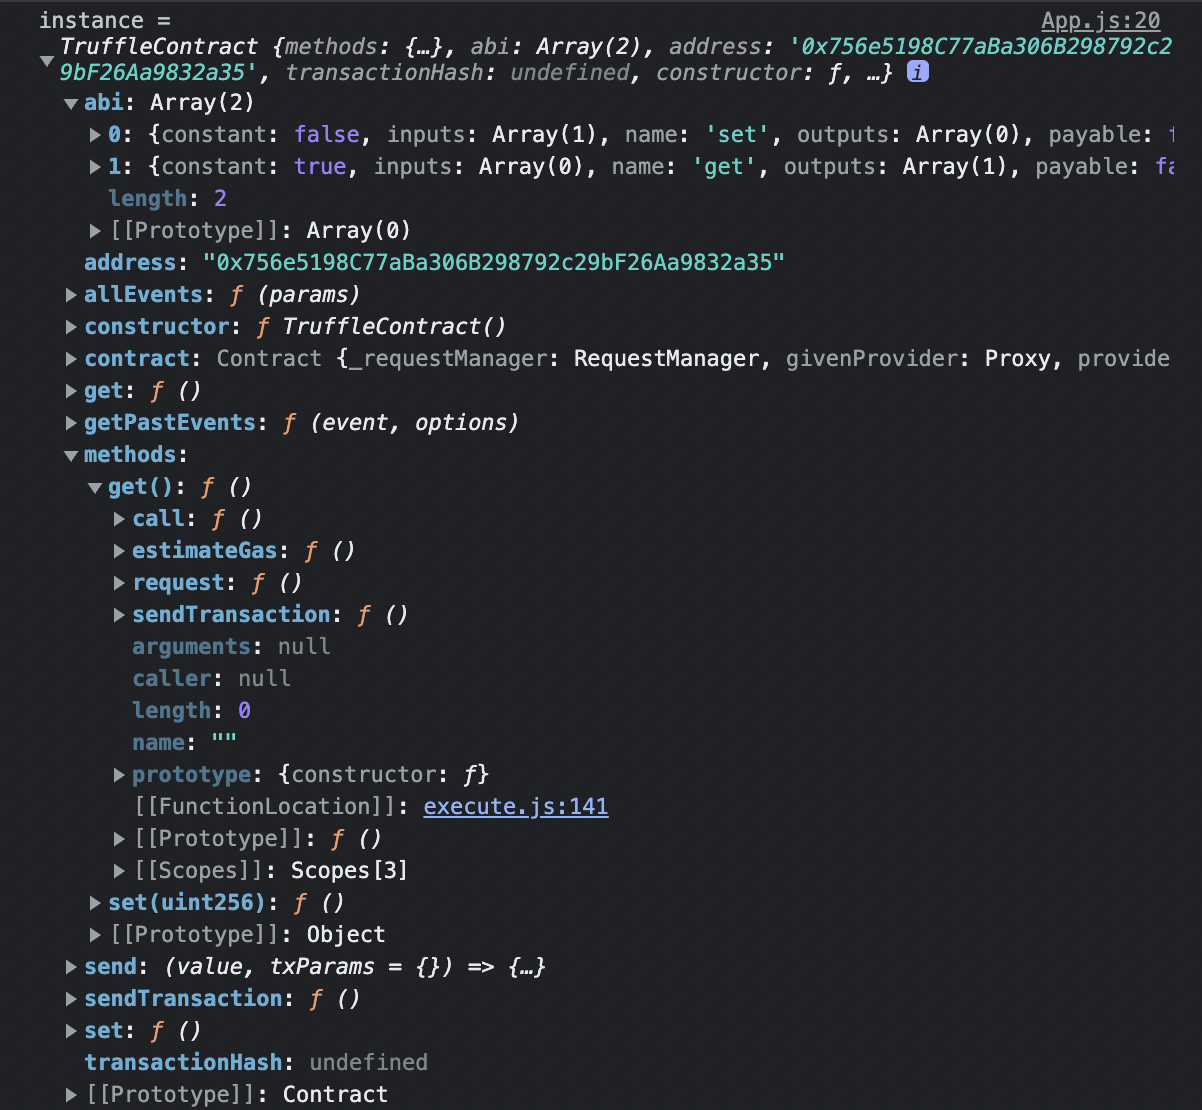Expand the allEvents function entry
The height and width of the screenshot is (1110, 1202).
71,295
